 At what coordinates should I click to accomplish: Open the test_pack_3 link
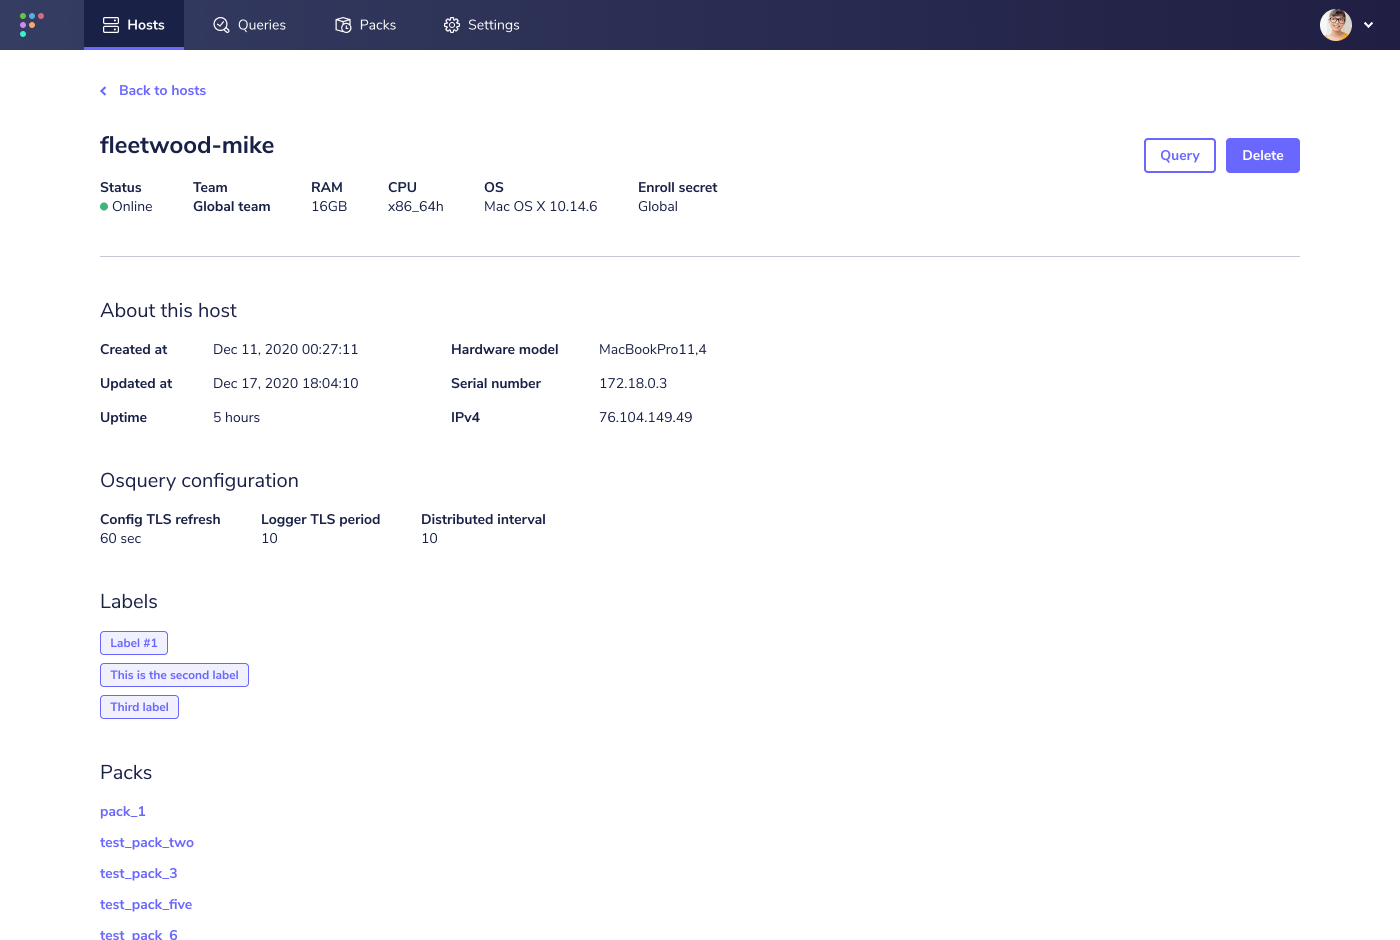(139, 873)
